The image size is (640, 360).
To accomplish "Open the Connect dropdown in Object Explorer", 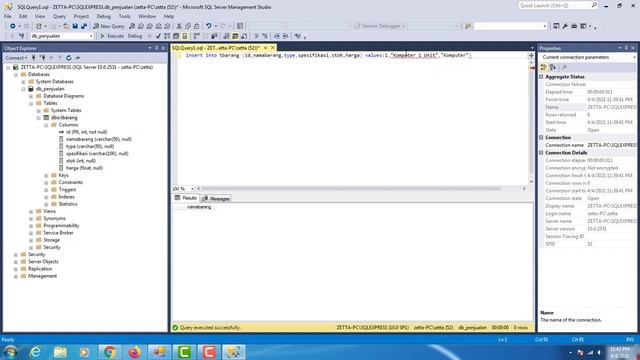I will 16,58.
